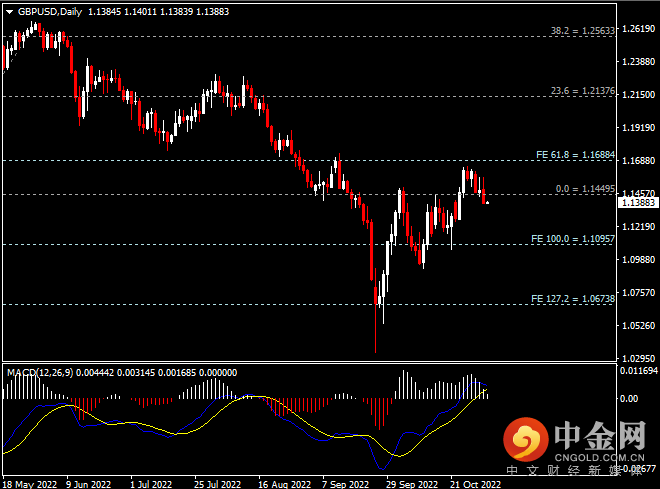Click the MACD scale value 0.011694
The height and width of the screenshot is (489, 660).
tap(639, 371)
